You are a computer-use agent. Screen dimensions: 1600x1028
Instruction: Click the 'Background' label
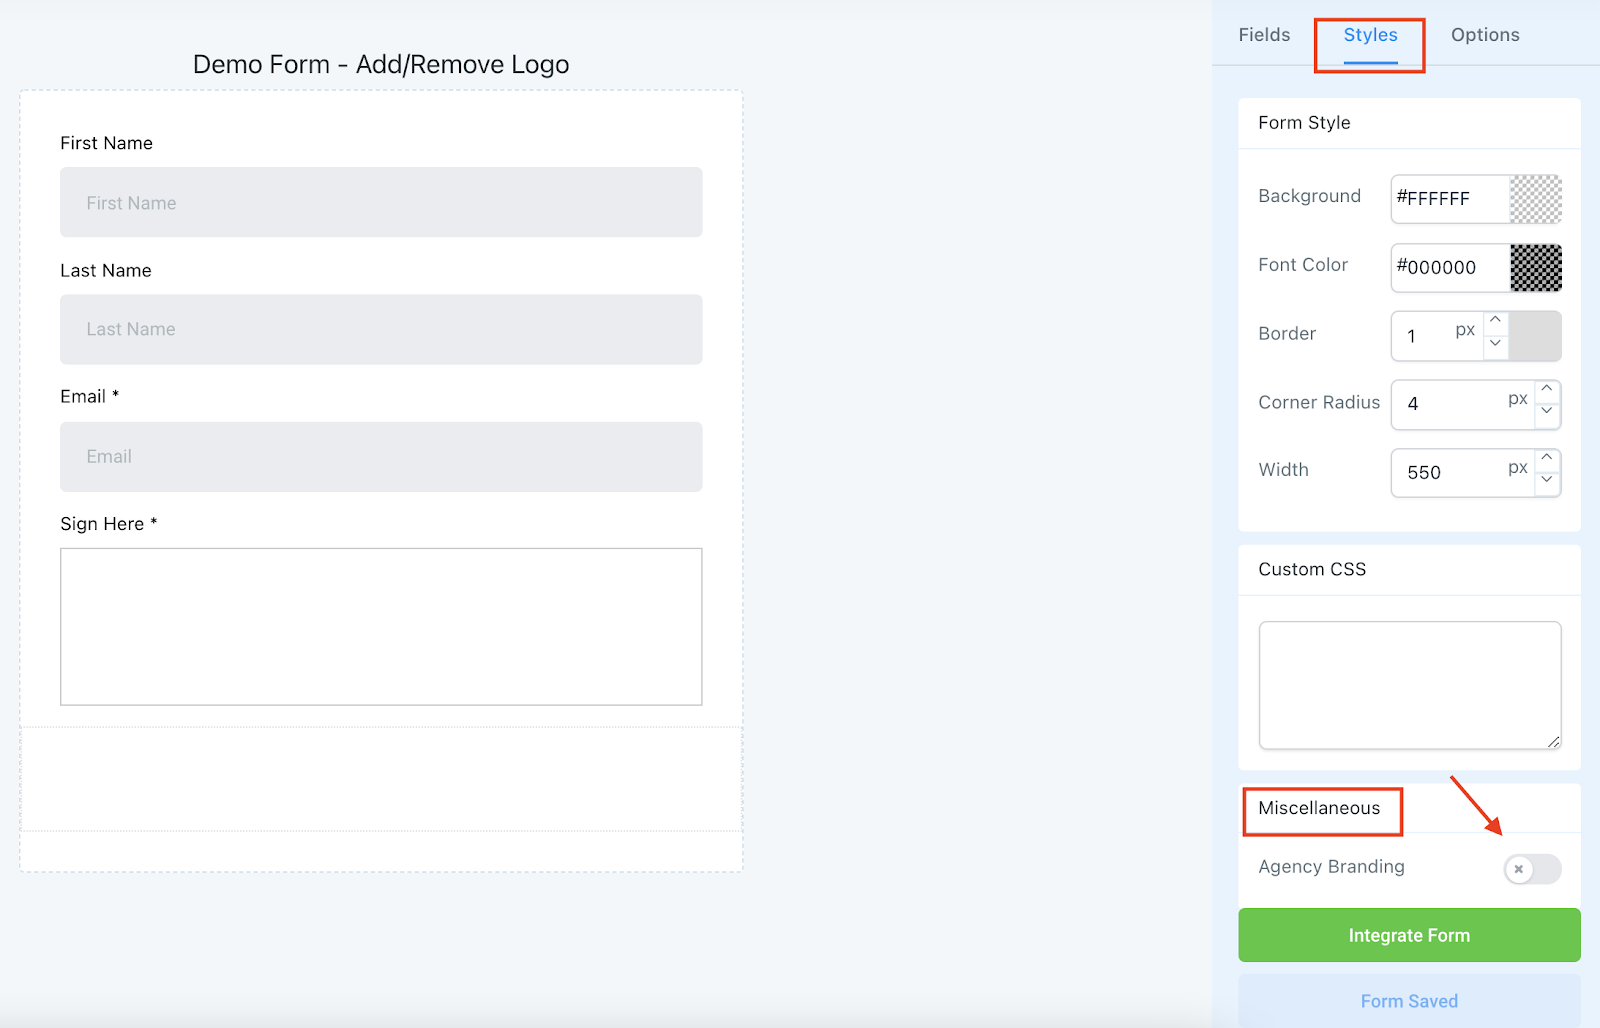[x=1309, y=196]
